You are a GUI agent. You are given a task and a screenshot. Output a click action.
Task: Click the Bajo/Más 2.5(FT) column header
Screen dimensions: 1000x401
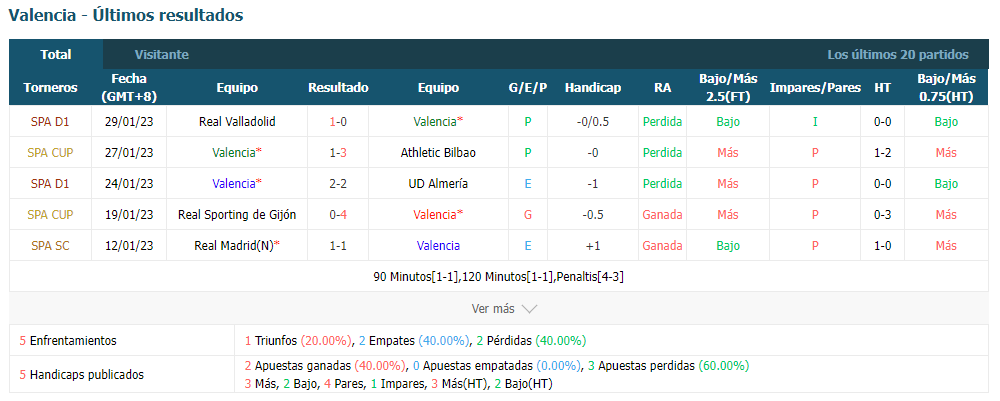tap(728, 88)
